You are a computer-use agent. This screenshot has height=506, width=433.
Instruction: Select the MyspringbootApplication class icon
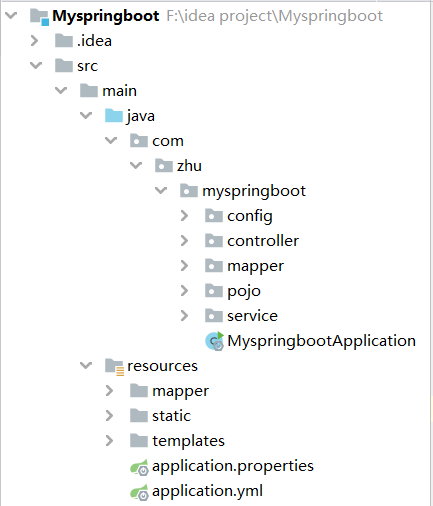pos(214,341)
